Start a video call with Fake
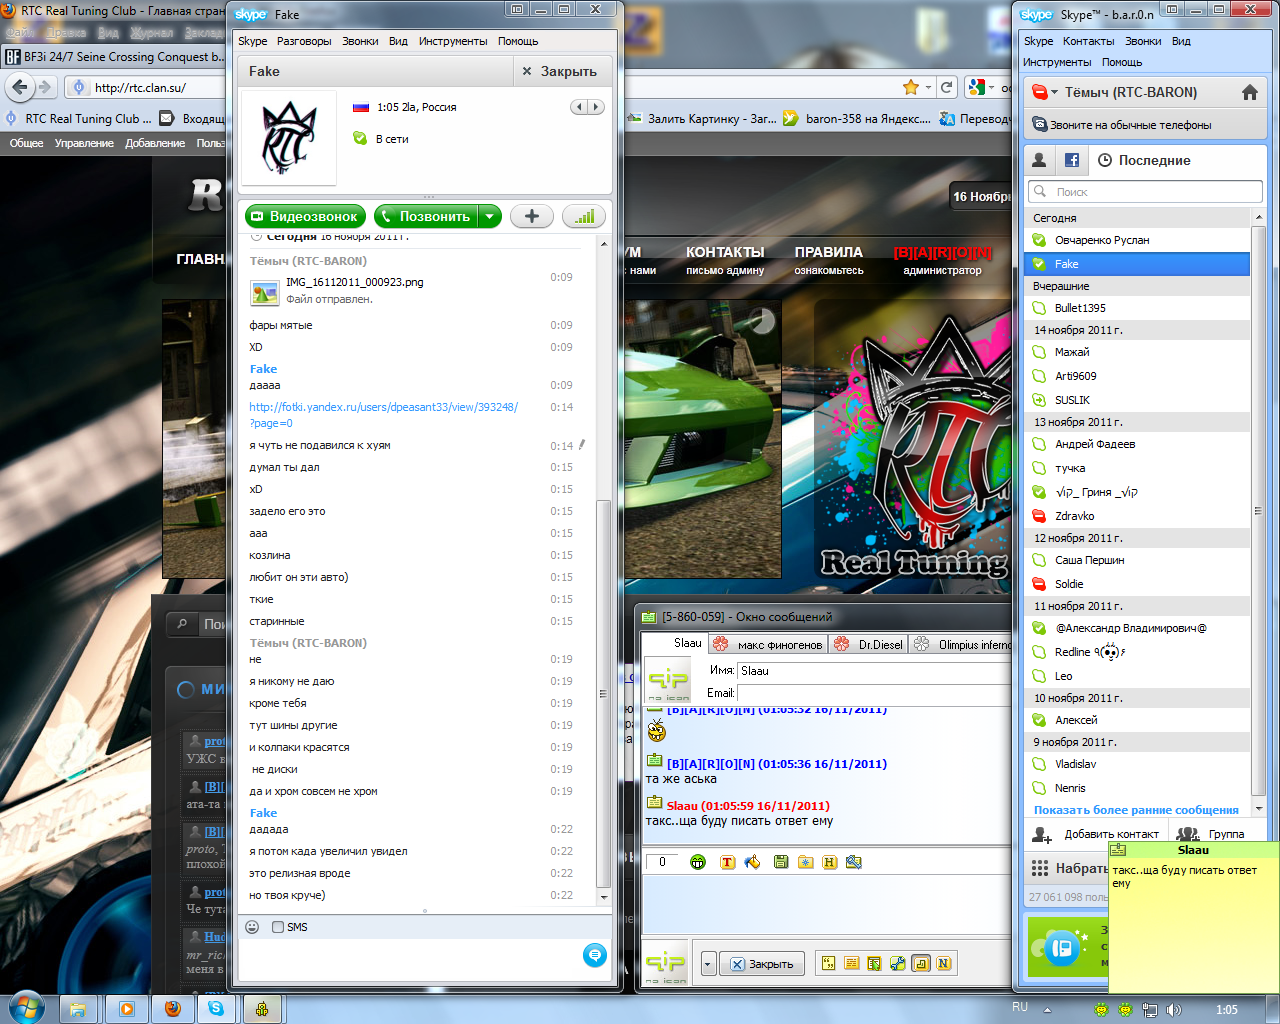The width and height of the screenshot is (1280, 1024). click(x=305, y=216)
